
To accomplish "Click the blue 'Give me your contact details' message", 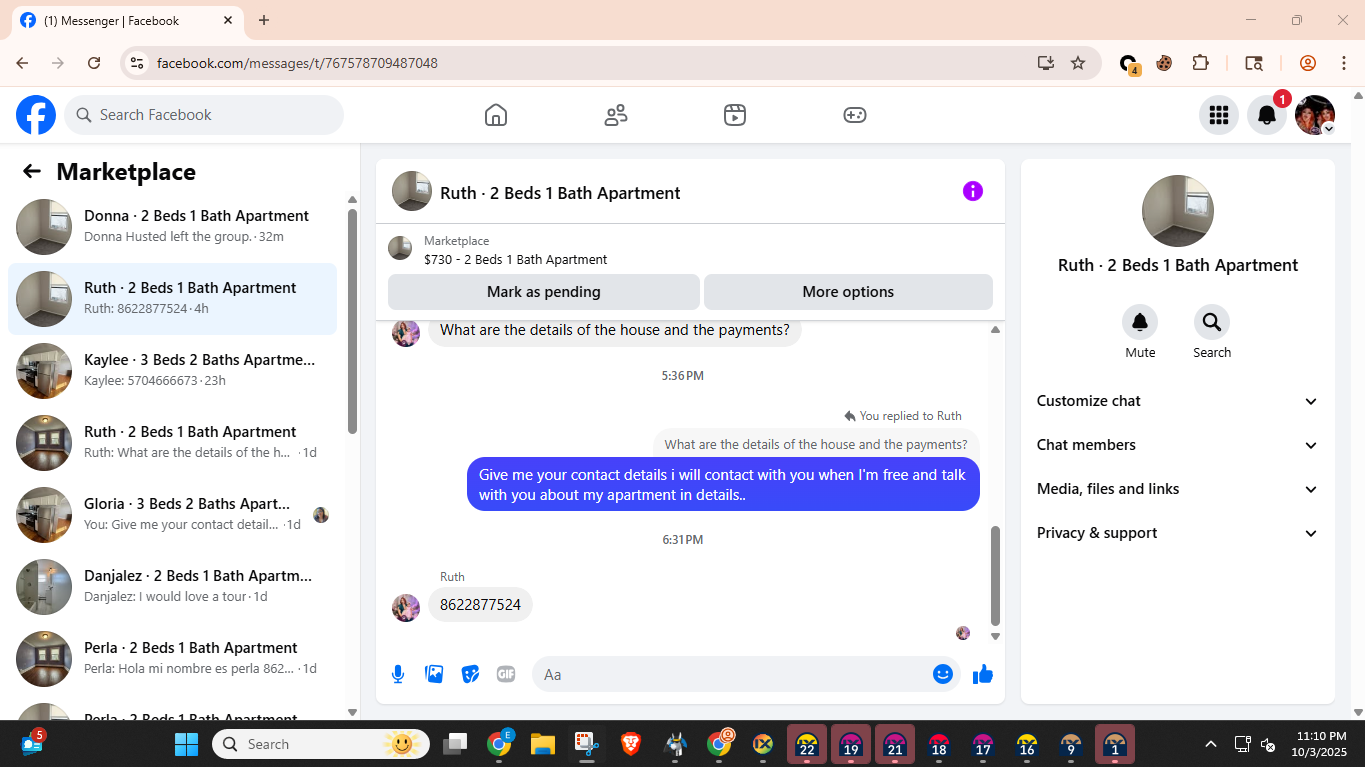I will (x=723, y=485).
